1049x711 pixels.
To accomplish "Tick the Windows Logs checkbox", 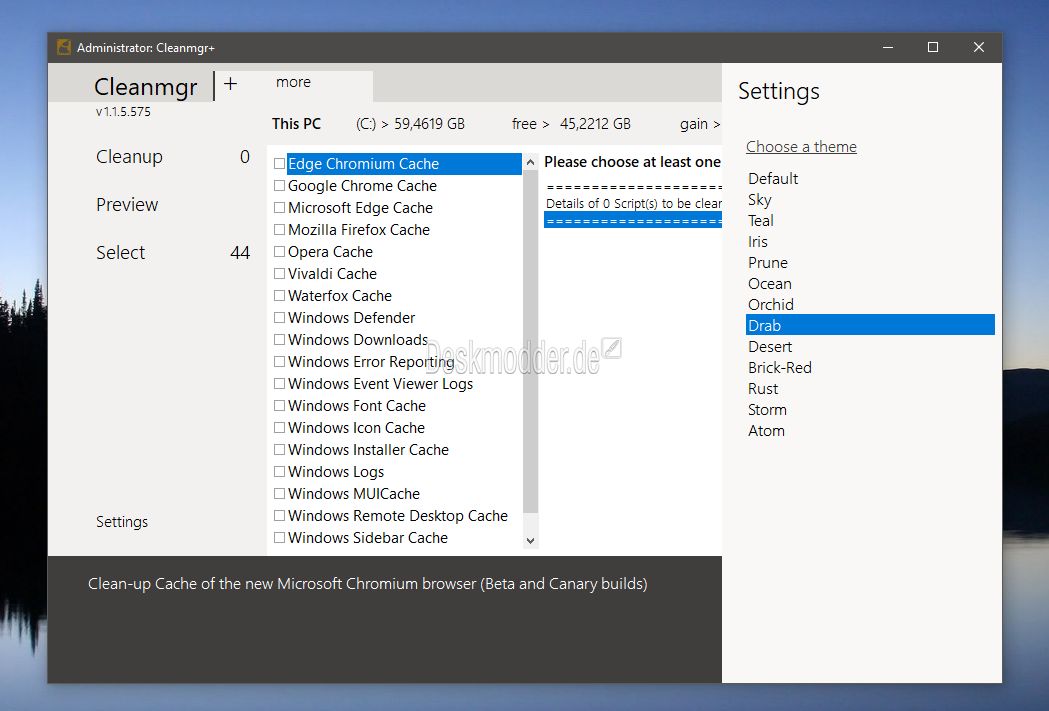I will (x=280, y=472).
